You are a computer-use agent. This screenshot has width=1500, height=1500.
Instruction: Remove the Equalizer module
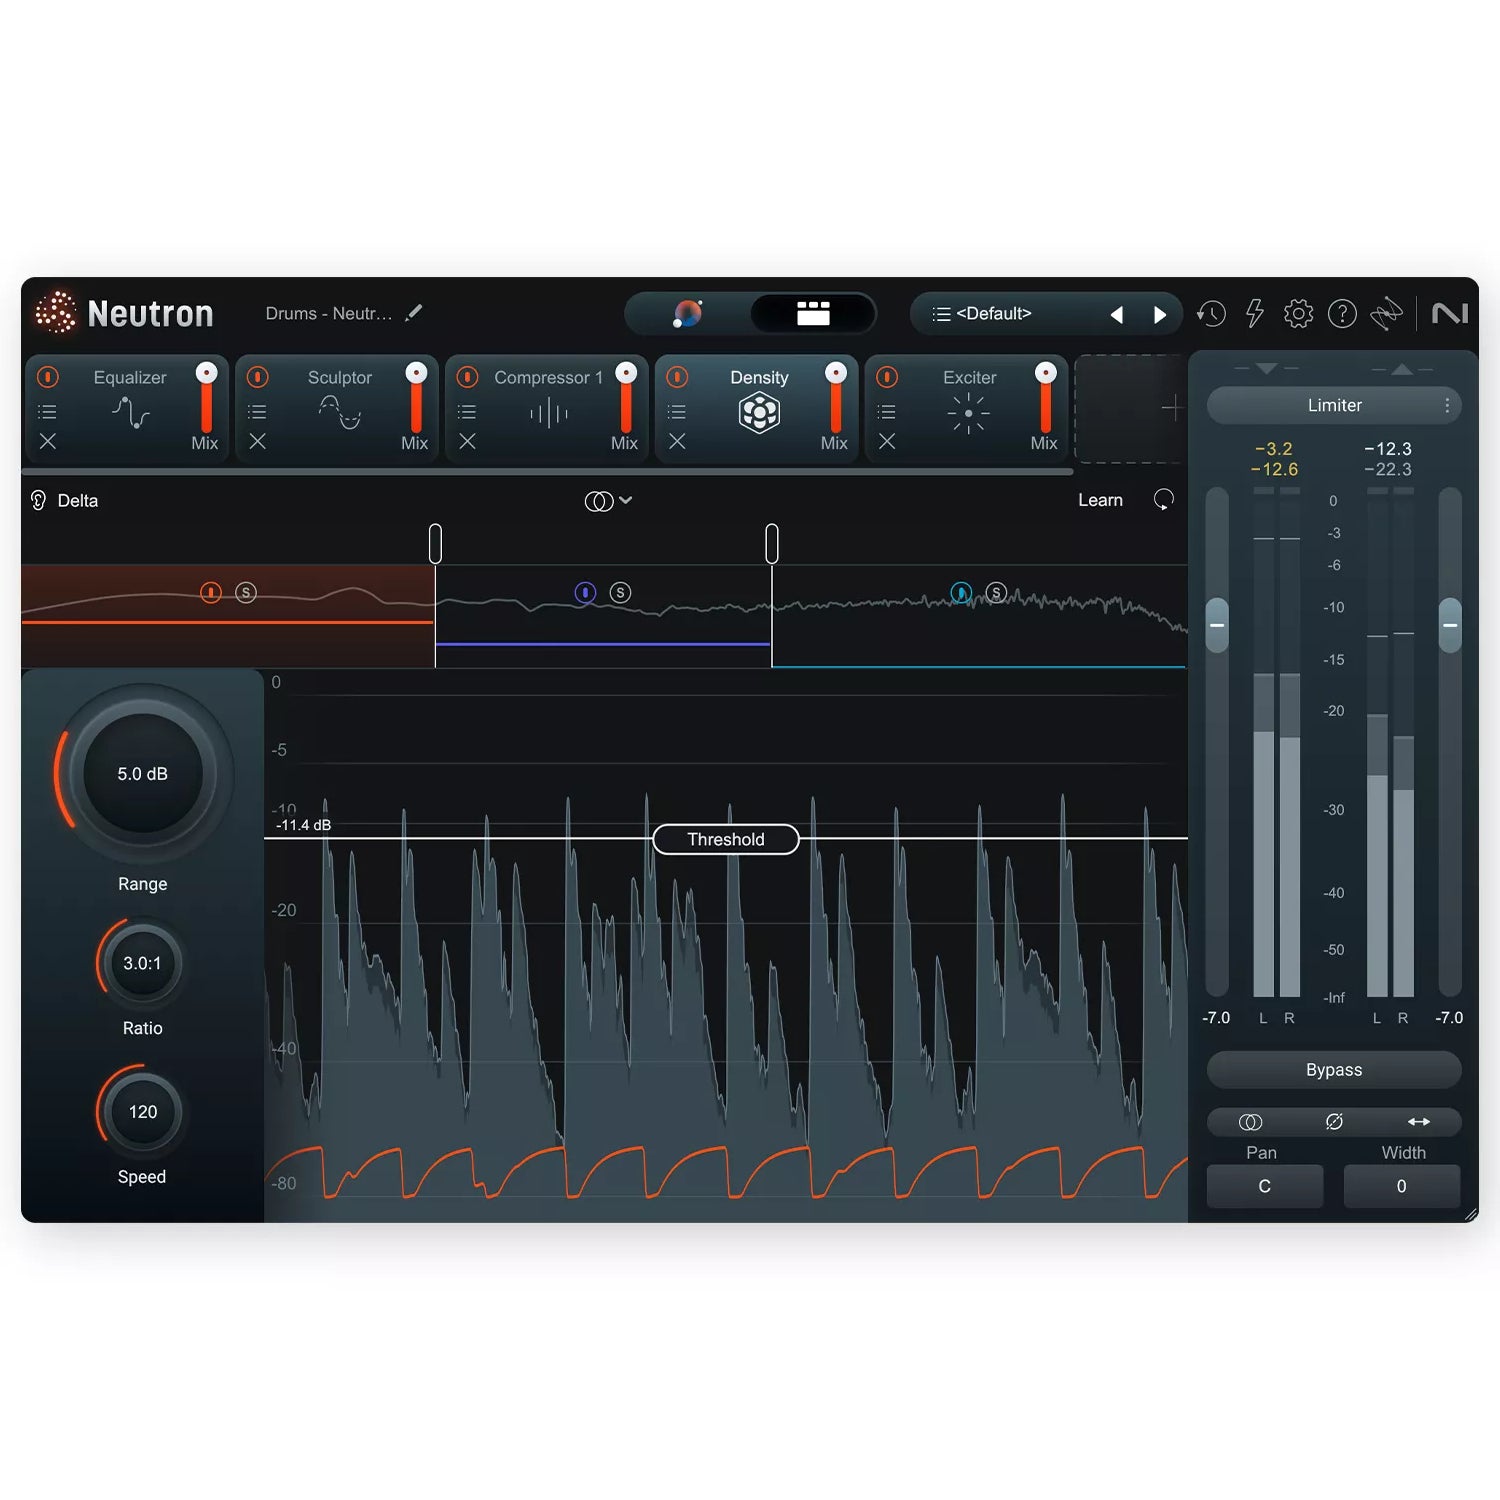(47, 441)
